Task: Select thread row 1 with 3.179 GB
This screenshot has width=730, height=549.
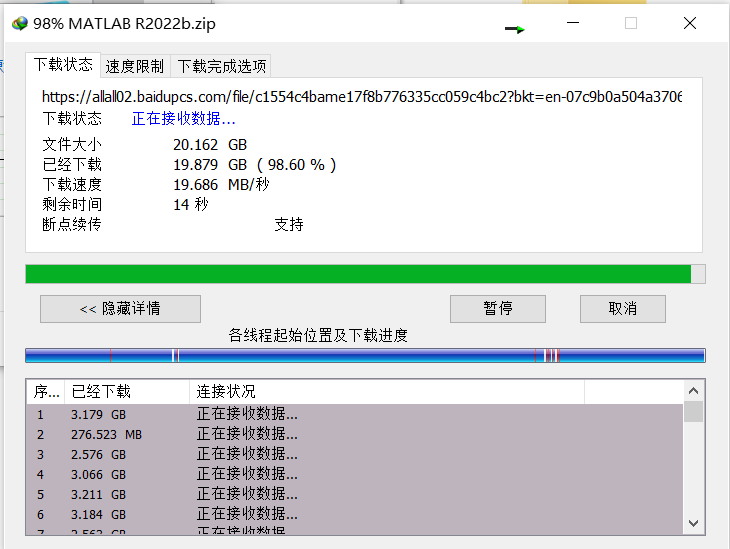Action: pyautogui.click(x=355, y=414)
